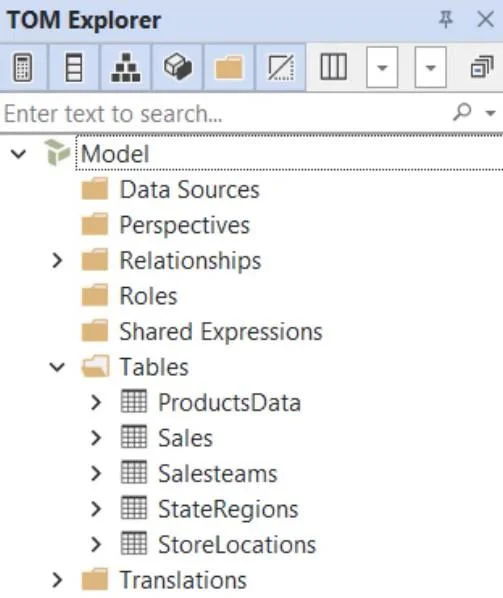
Task: Toggle the Show Measures calculator icon
Action: tap(23, 68)
